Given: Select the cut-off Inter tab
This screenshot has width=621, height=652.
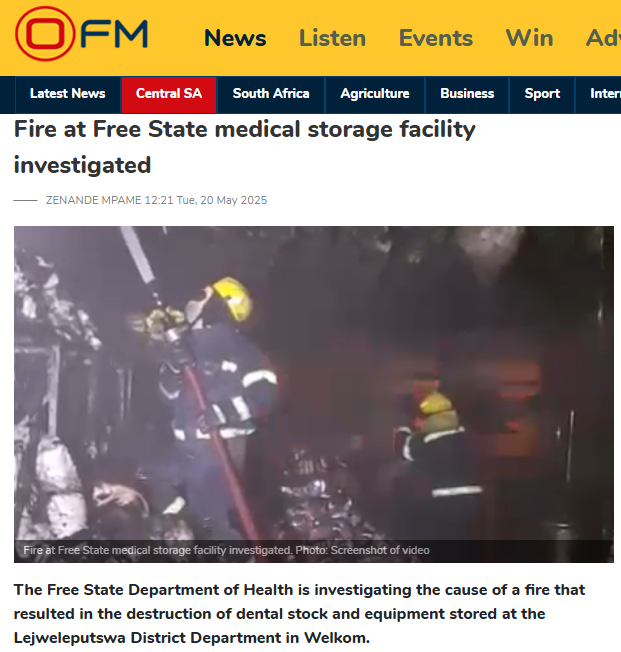Looking at the screenshot, I should [598, 94].
